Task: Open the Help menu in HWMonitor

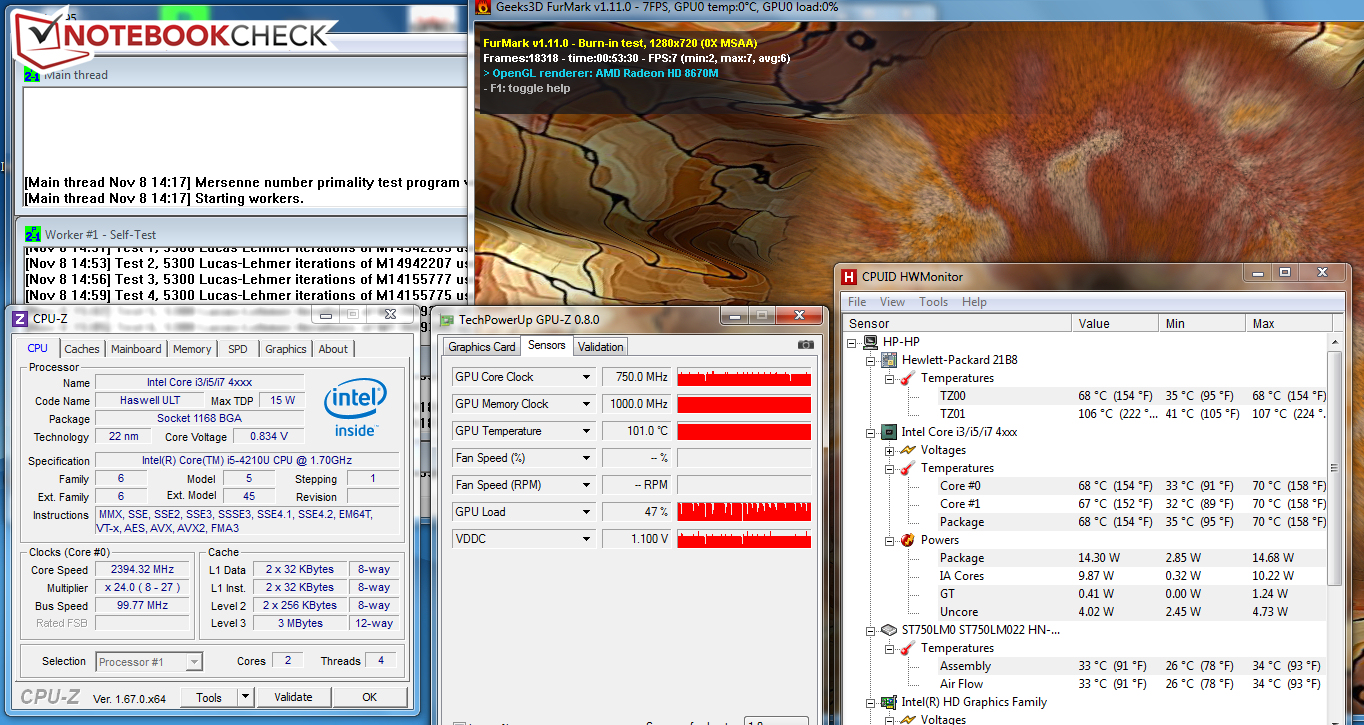Action: point(974,302)
